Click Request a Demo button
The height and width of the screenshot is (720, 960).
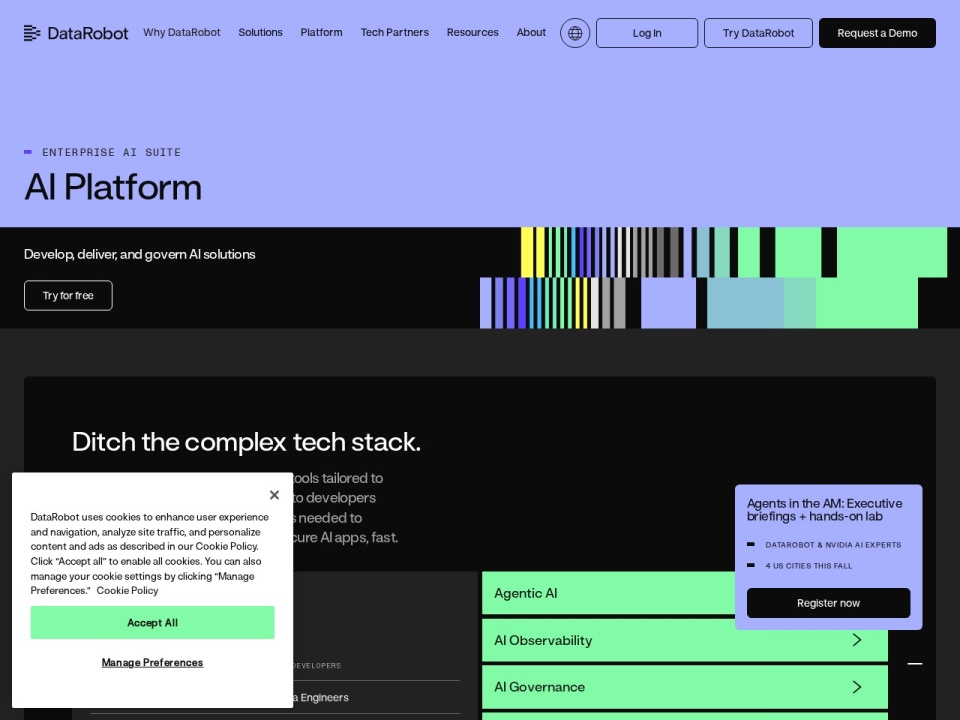click(x=877, y=33)
